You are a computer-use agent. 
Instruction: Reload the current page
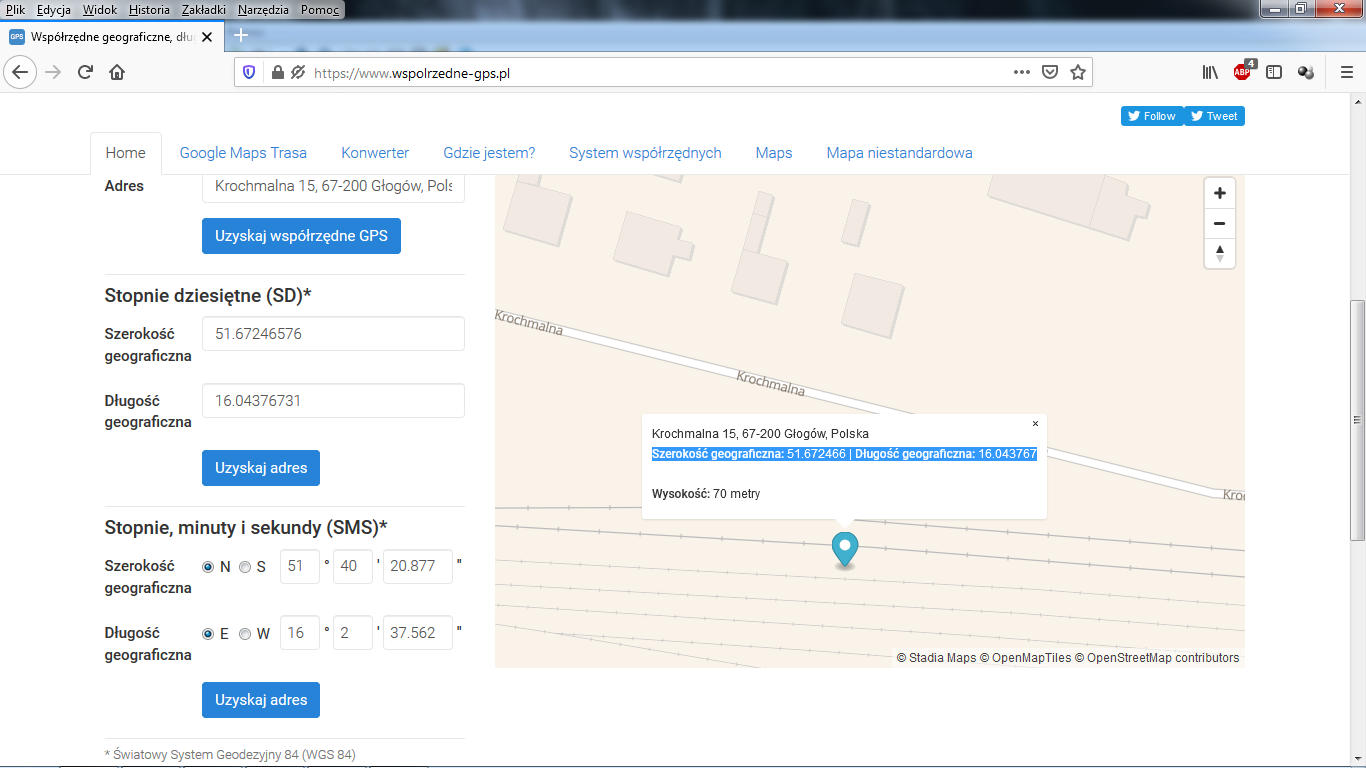coord(85,72)
